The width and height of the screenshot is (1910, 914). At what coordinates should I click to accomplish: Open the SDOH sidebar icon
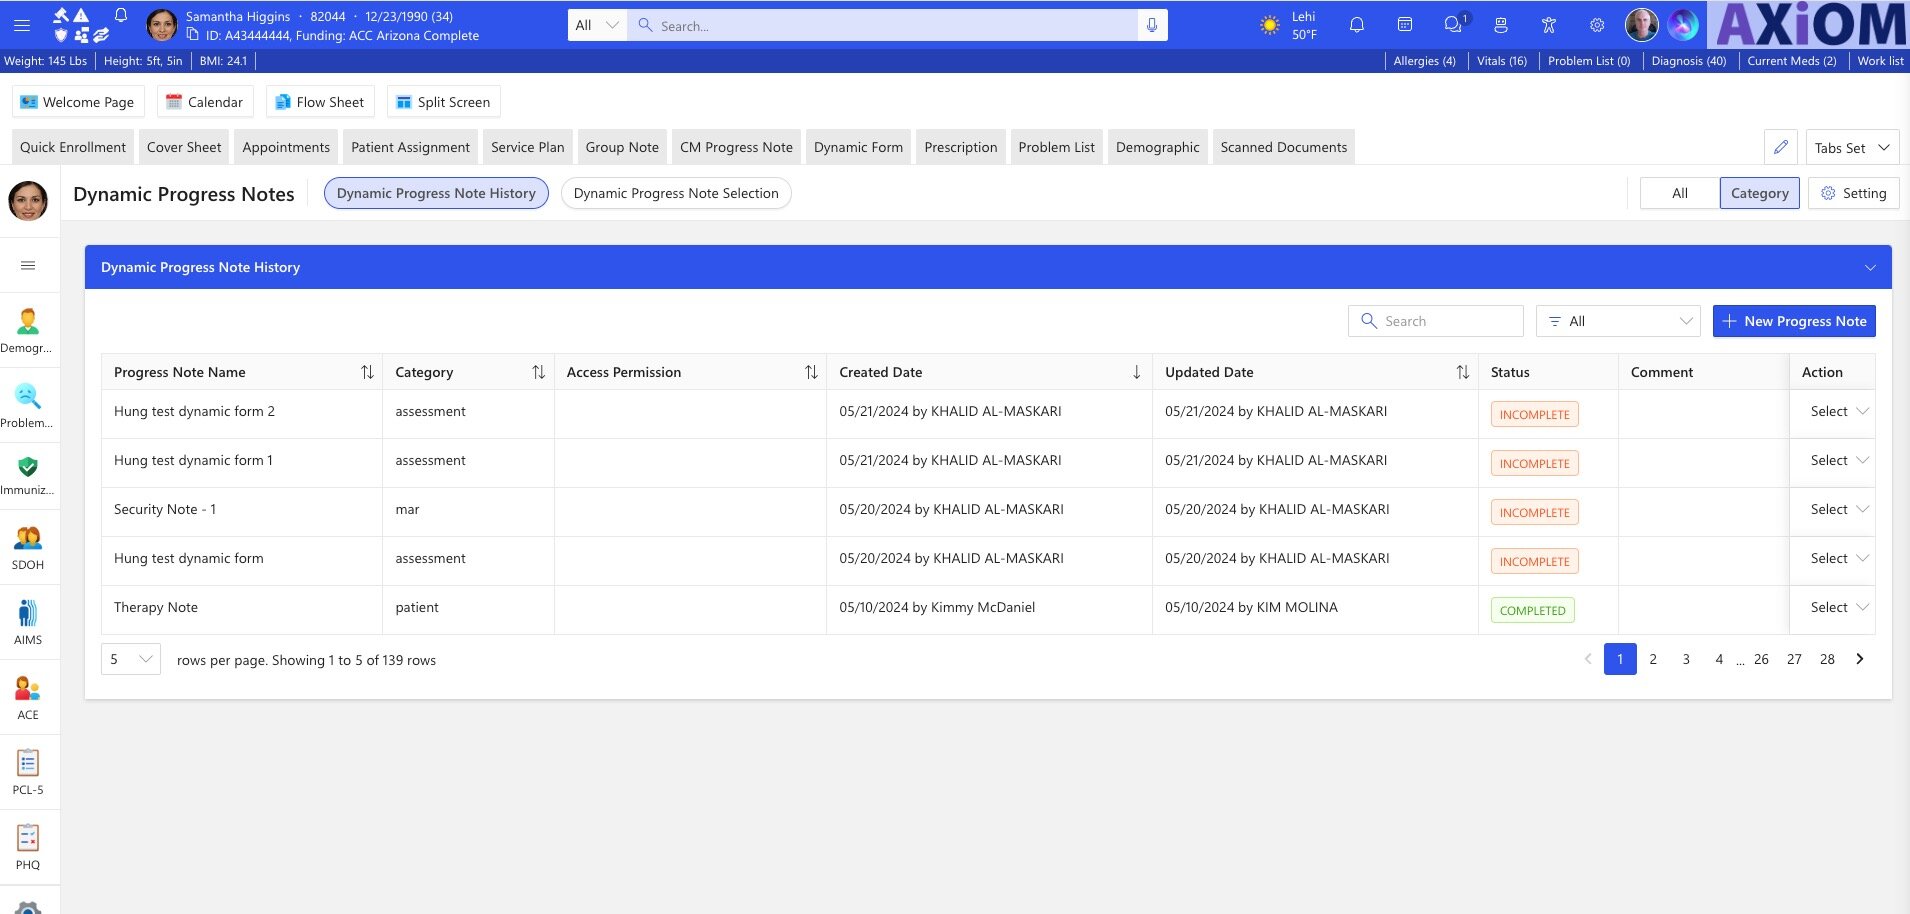coord(28,547)
